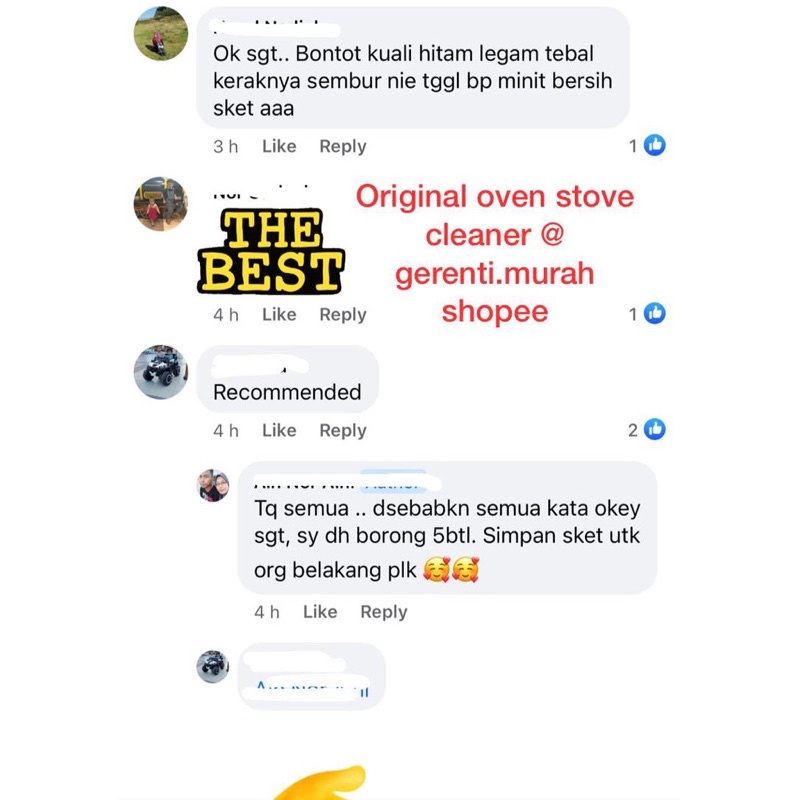The image size is (800, 800).
Task: Click THE BEST sticker image
Action: 270,251
